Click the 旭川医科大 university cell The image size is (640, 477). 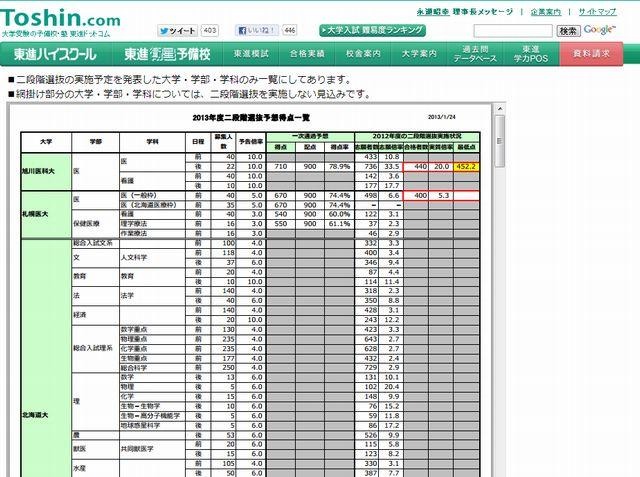[46, 171]
